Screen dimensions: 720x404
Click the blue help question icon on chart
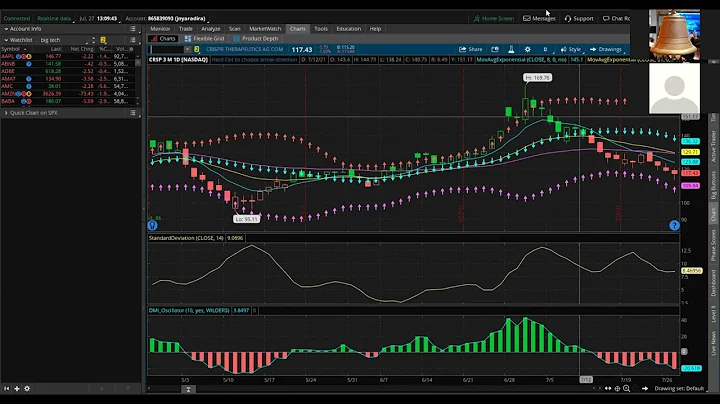(674, 225)
